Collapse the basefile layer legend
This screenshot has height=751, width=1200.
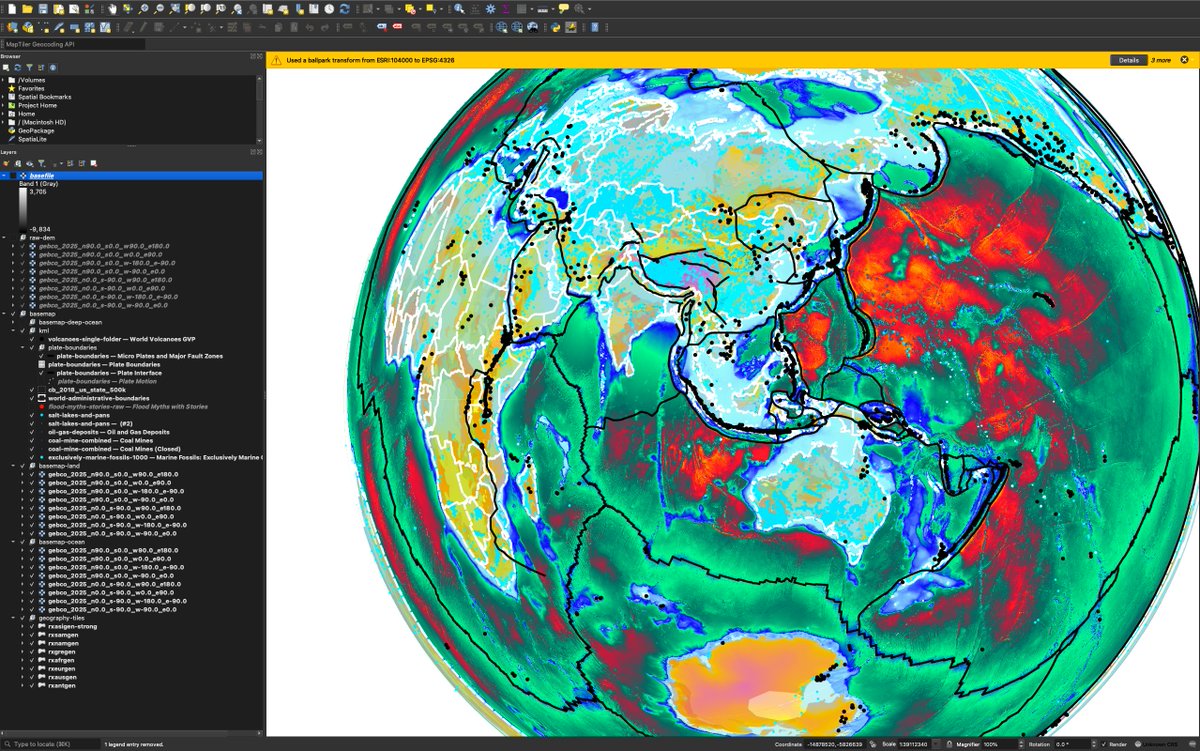[x=4, y=176]
